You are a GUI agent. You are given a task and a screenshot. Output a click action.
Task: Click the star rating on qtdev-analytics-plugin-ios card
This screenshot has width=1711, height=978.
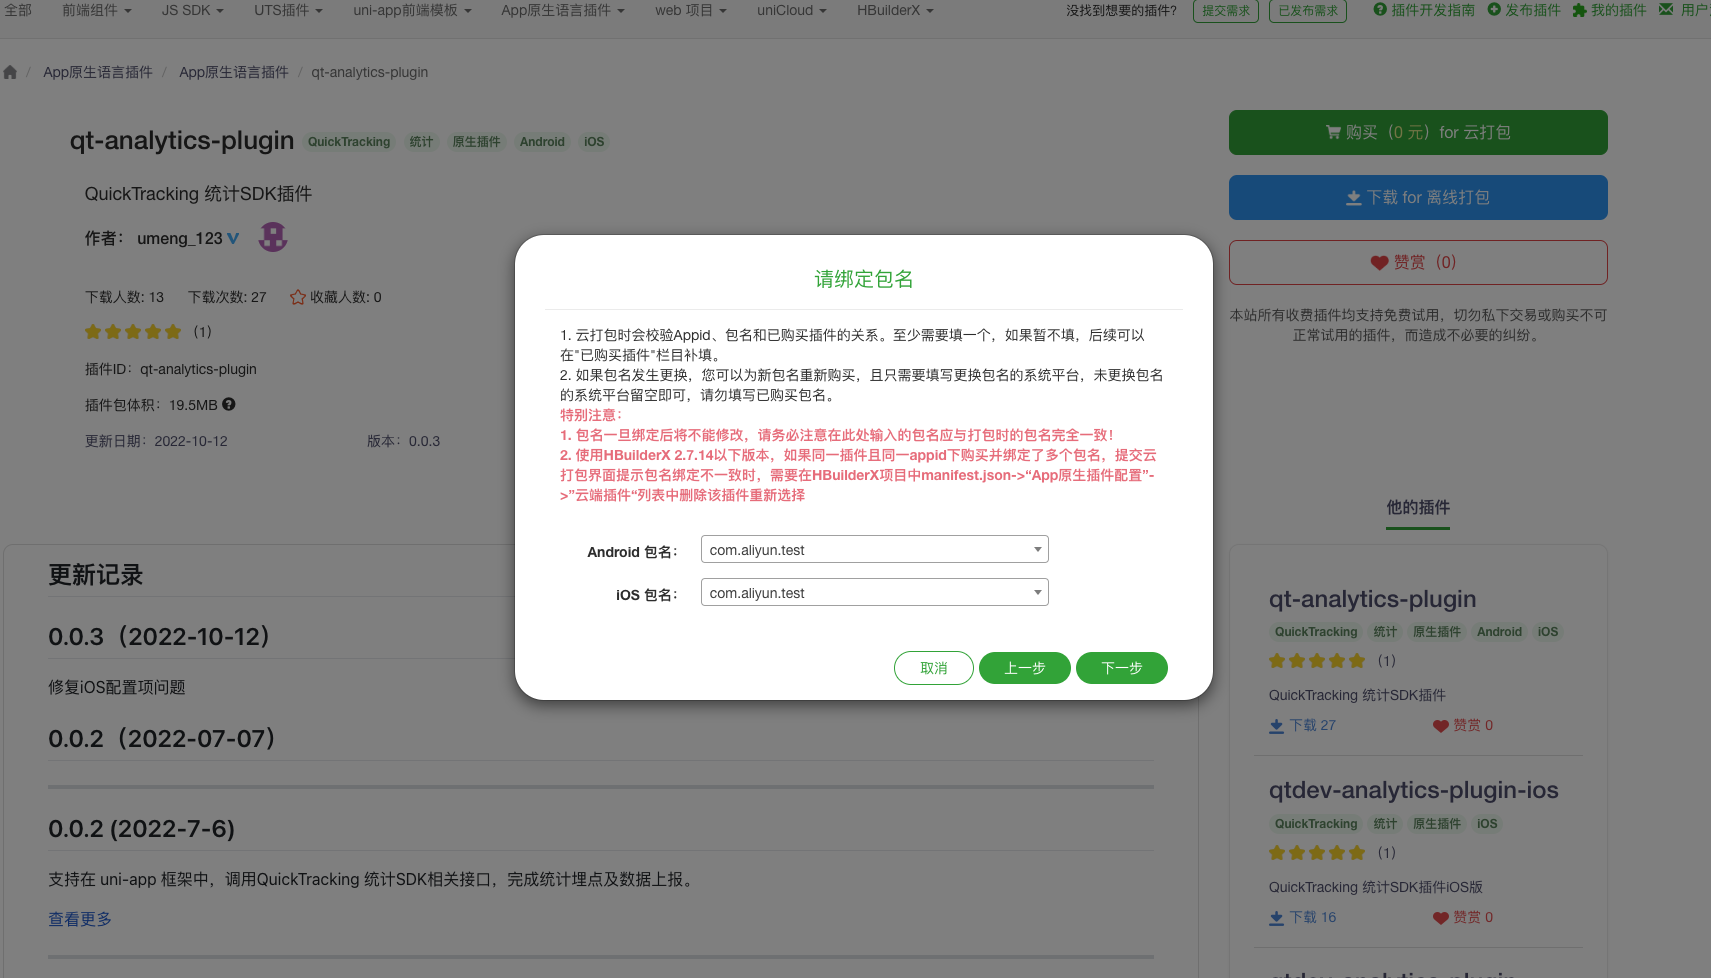(x=1317, y=853)
